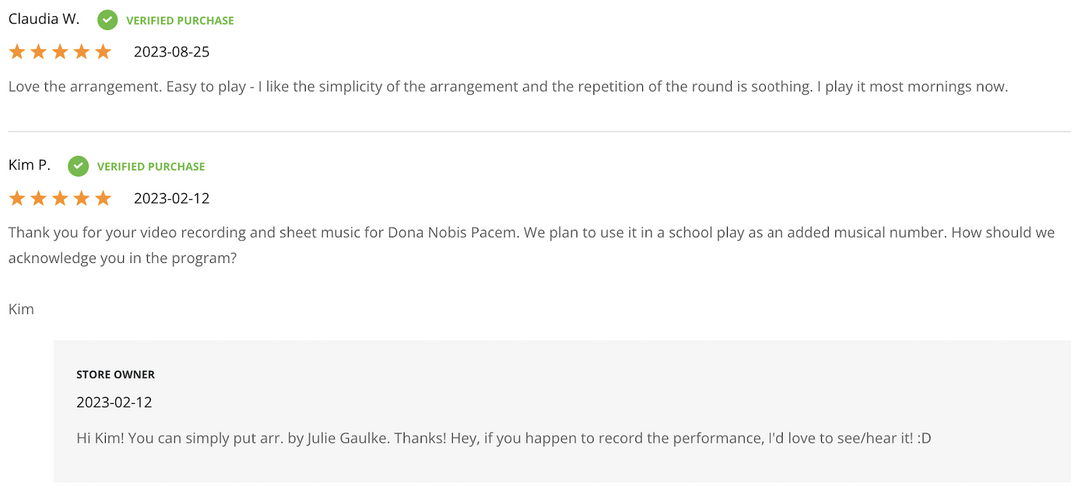This screenshot has width=1080, height=492.
Task: Click the fifth star of Kim's rating
Action: click(103, 198)
